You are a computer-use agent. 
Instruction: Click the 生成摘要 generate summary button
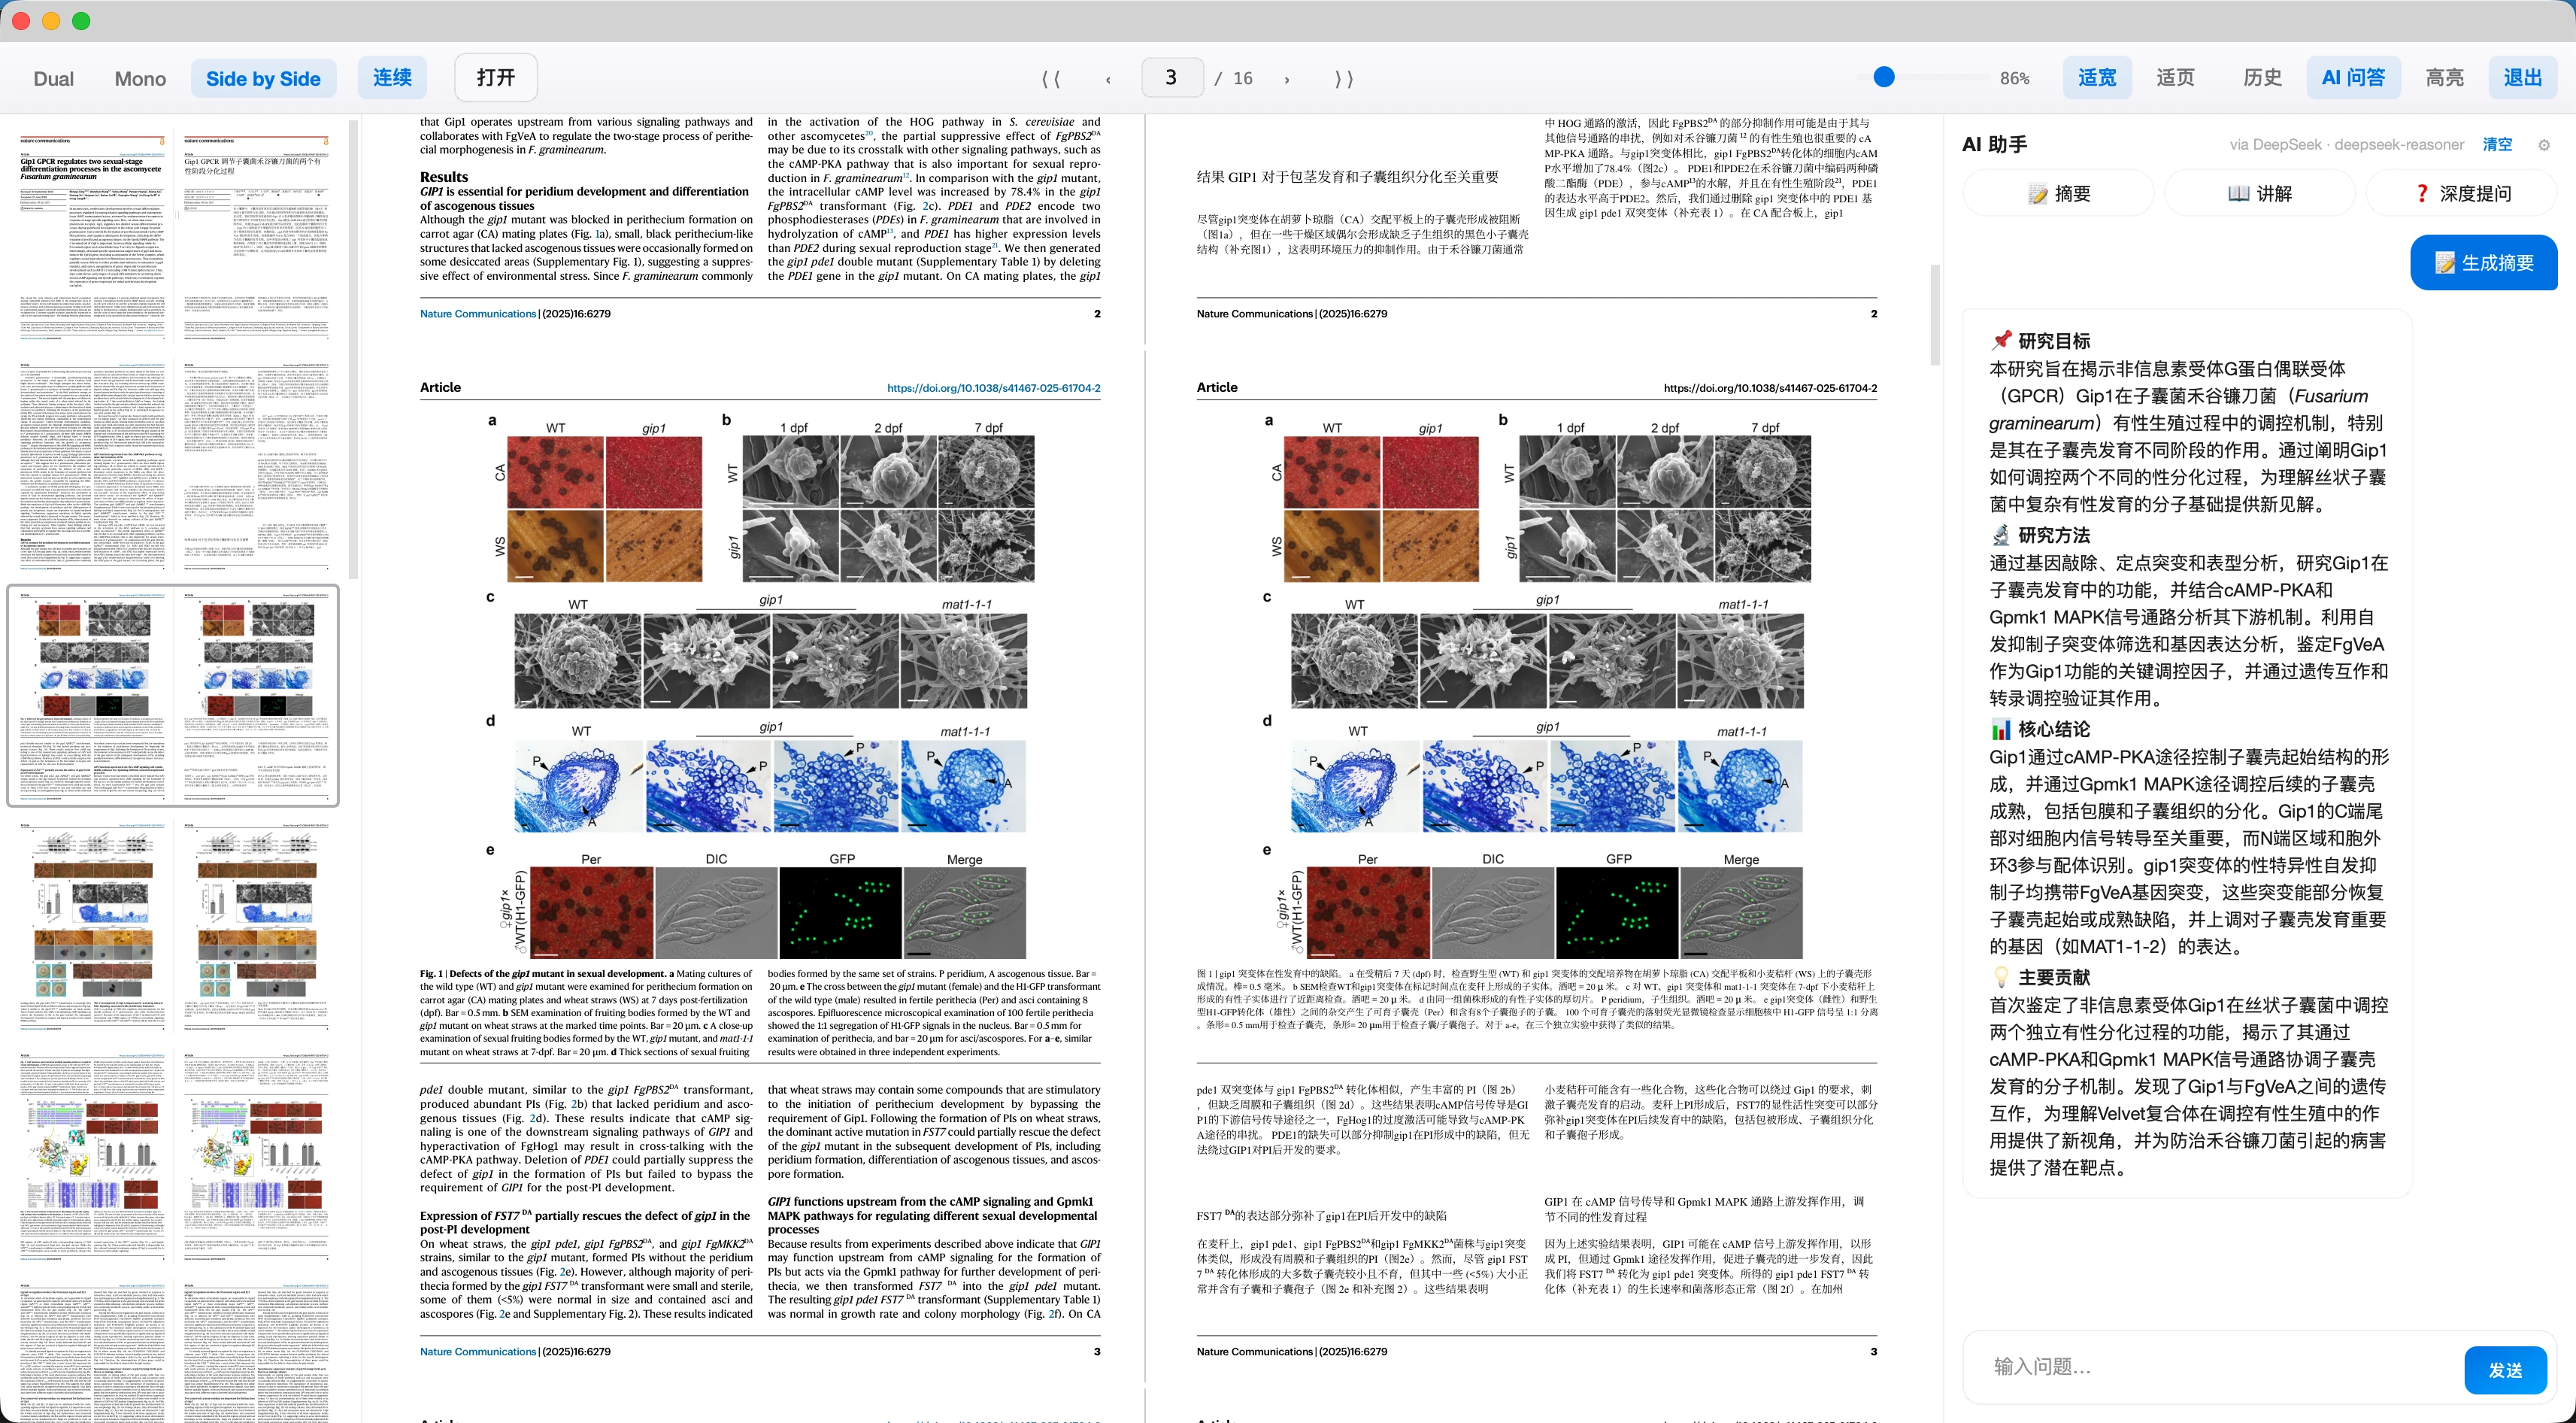[x=2484, y=263]
